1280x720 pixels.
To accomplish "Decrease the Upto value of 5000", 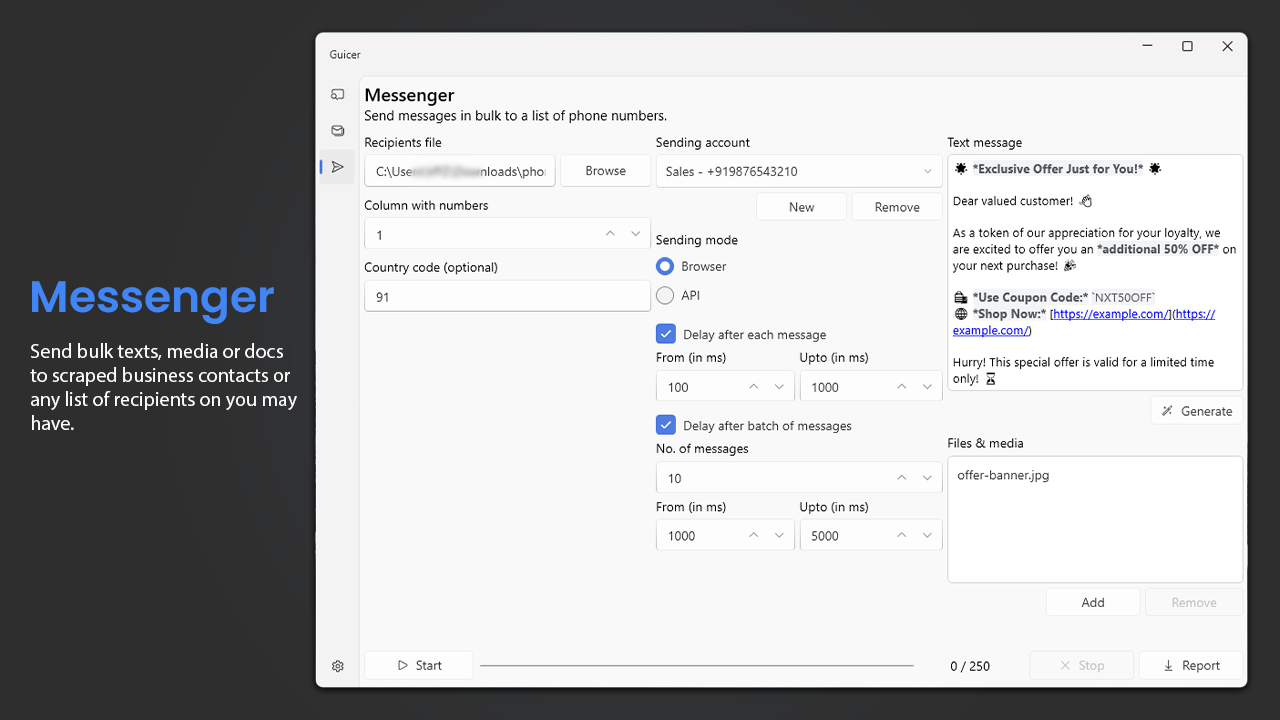I will pyautogui.click(x=928, y=535).
